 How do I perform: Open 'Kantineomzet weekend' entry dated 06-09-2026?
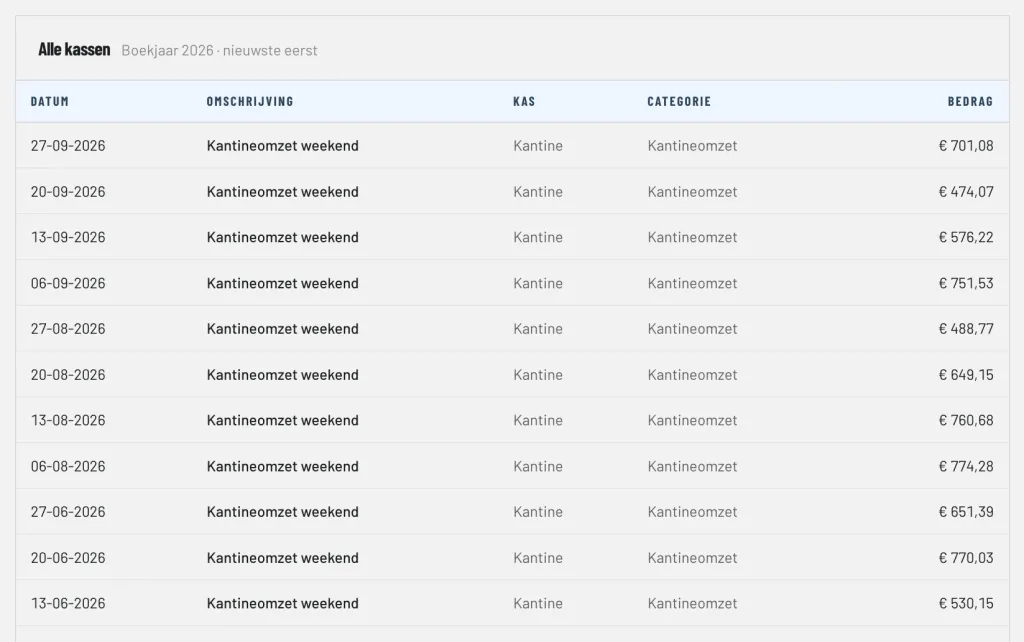point(283,283)
